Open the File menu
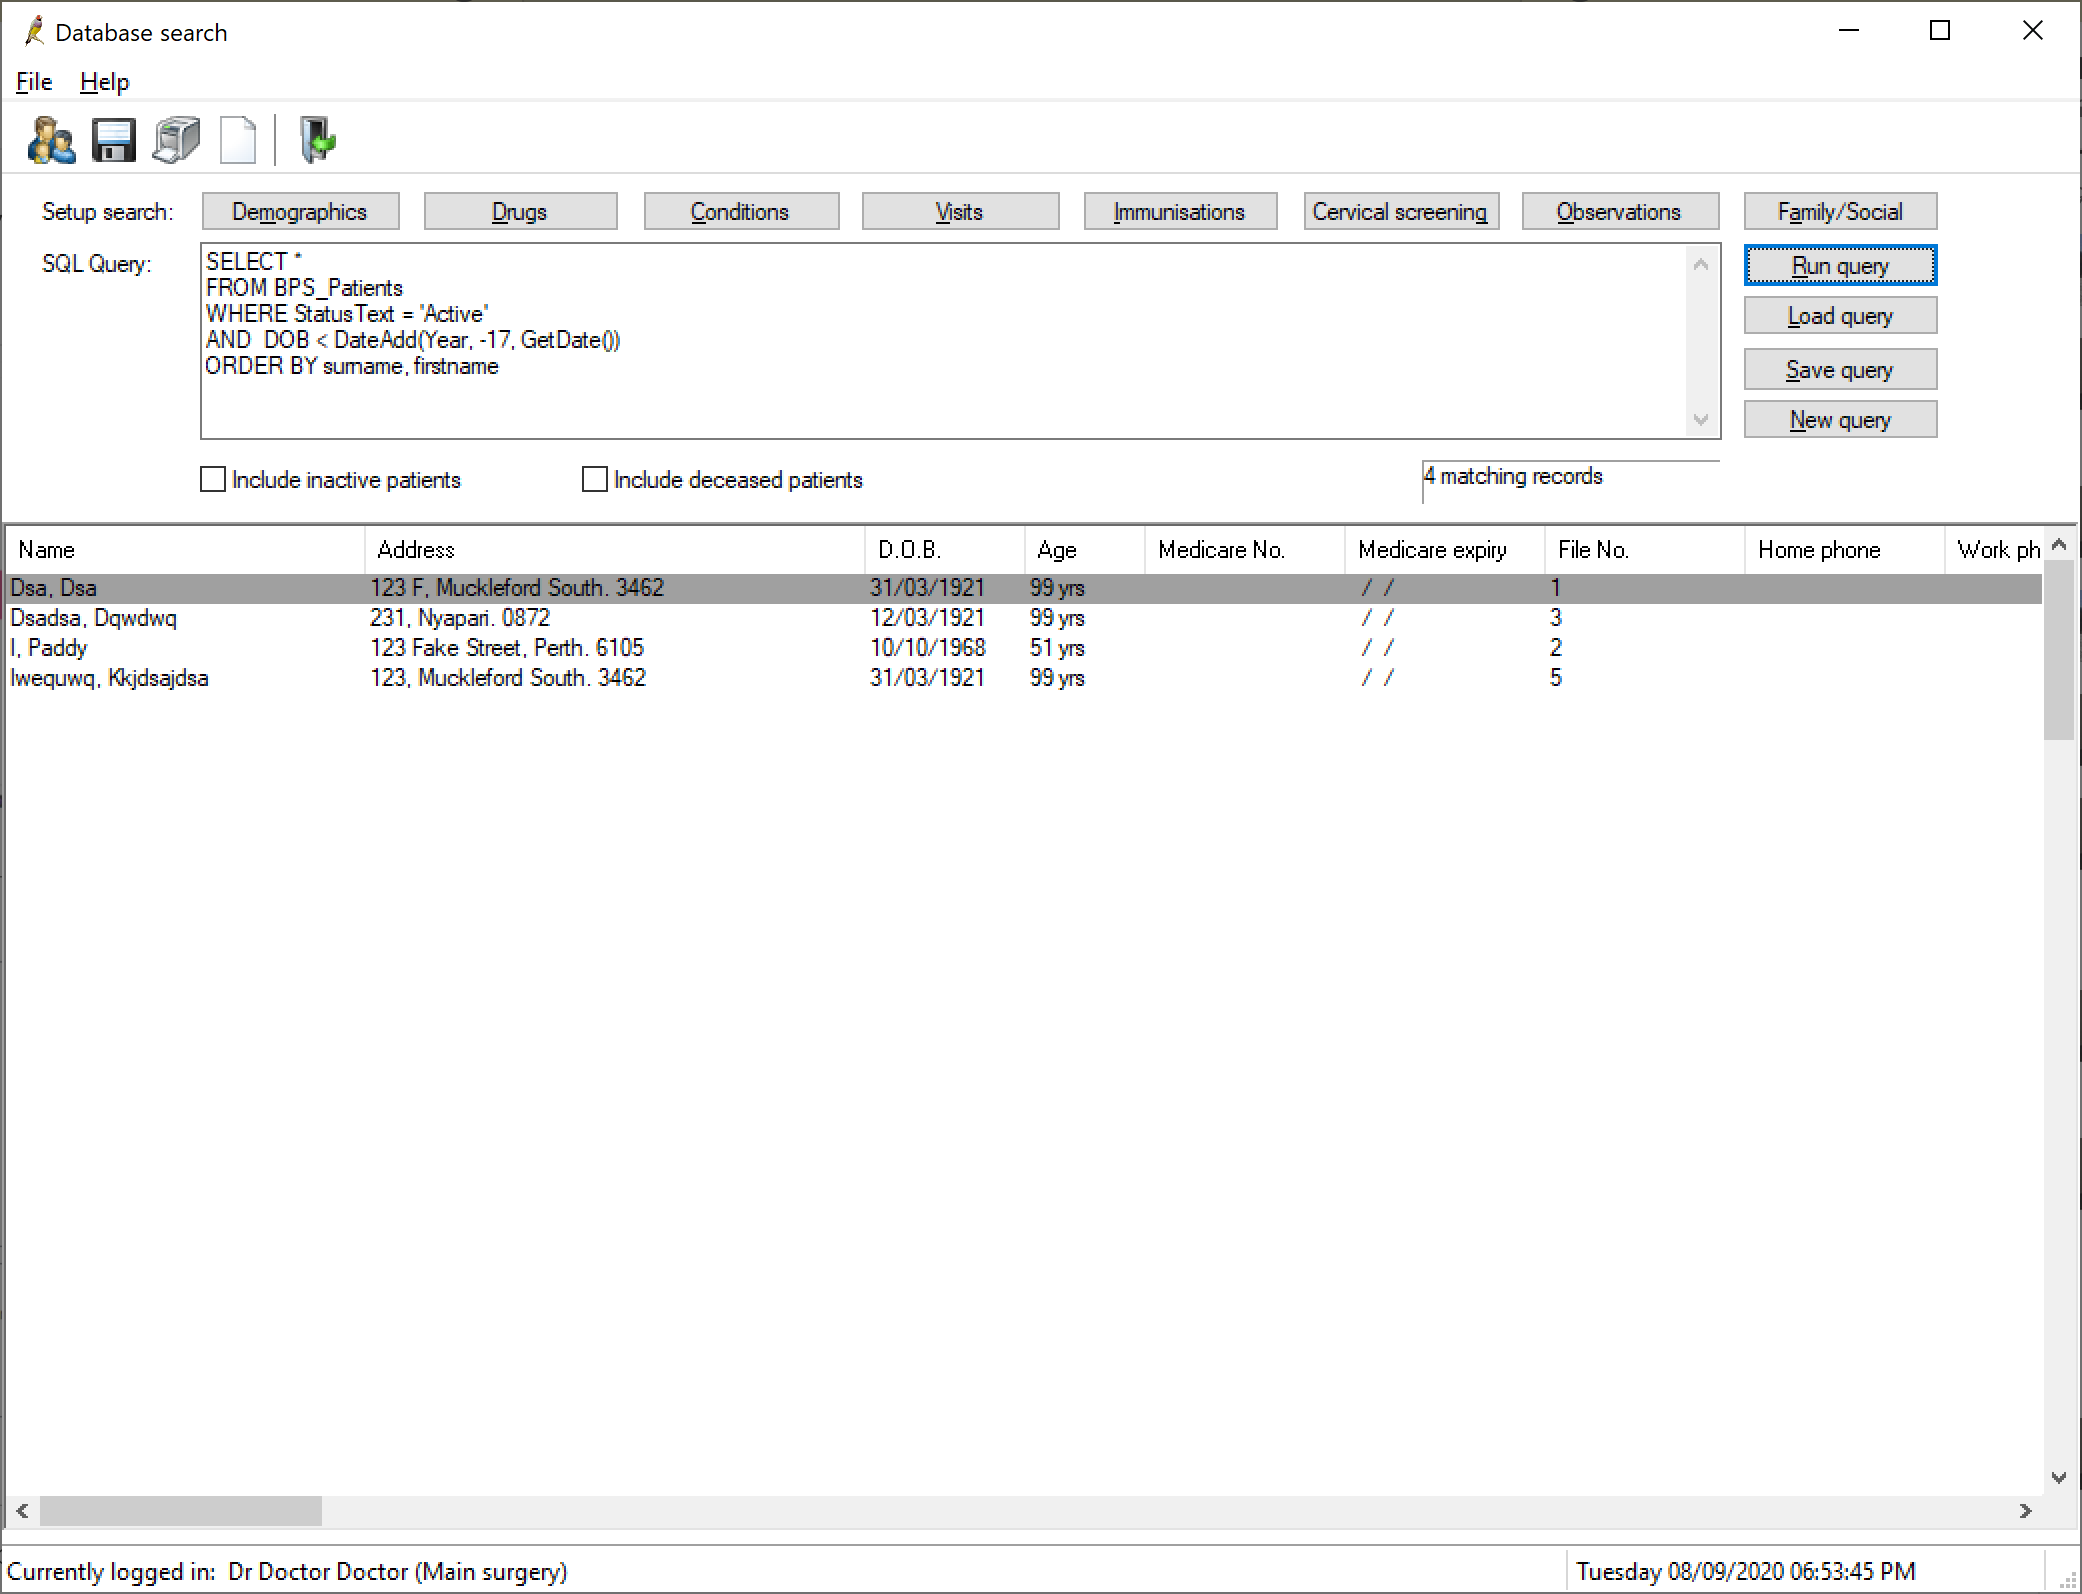The height and width of the screenshot is (1594, 2082). 34,82
